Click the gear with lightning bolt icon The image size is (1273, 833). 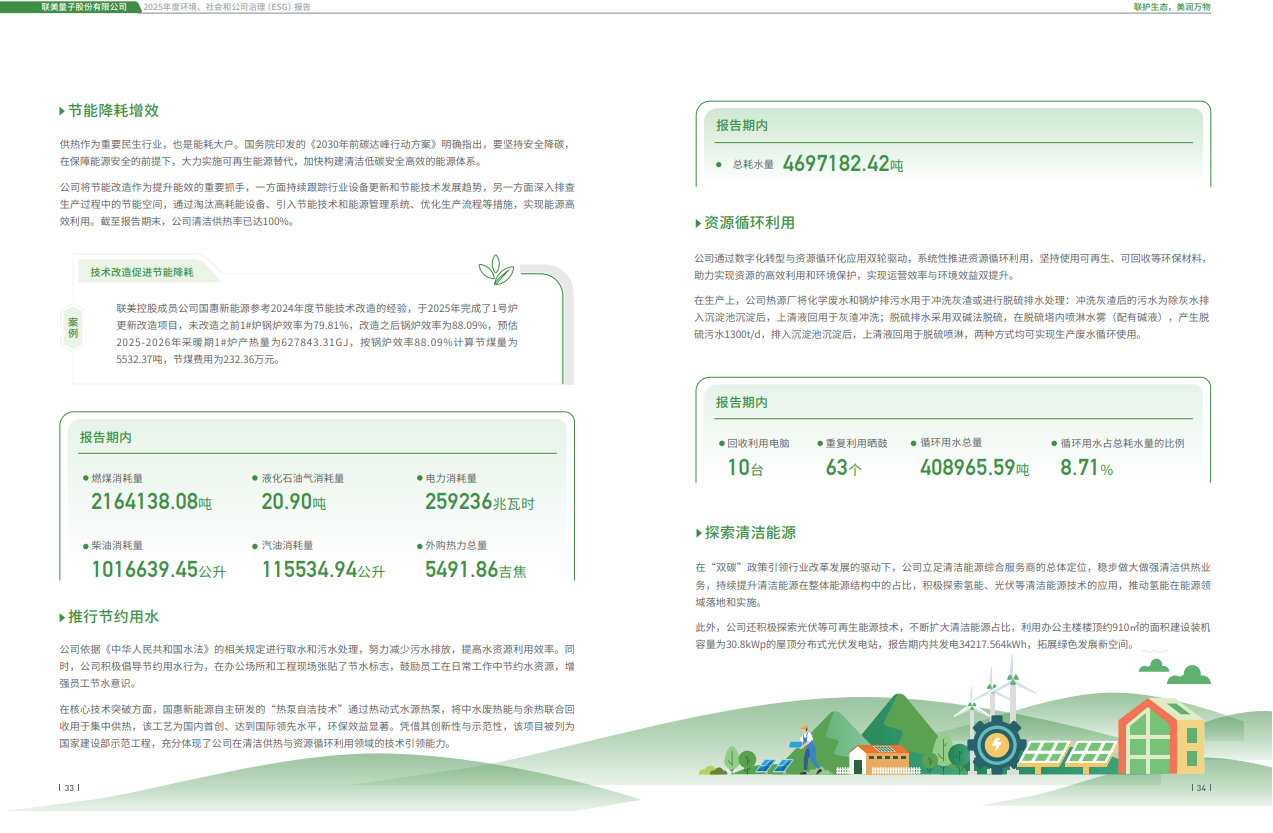coord(996,743)
